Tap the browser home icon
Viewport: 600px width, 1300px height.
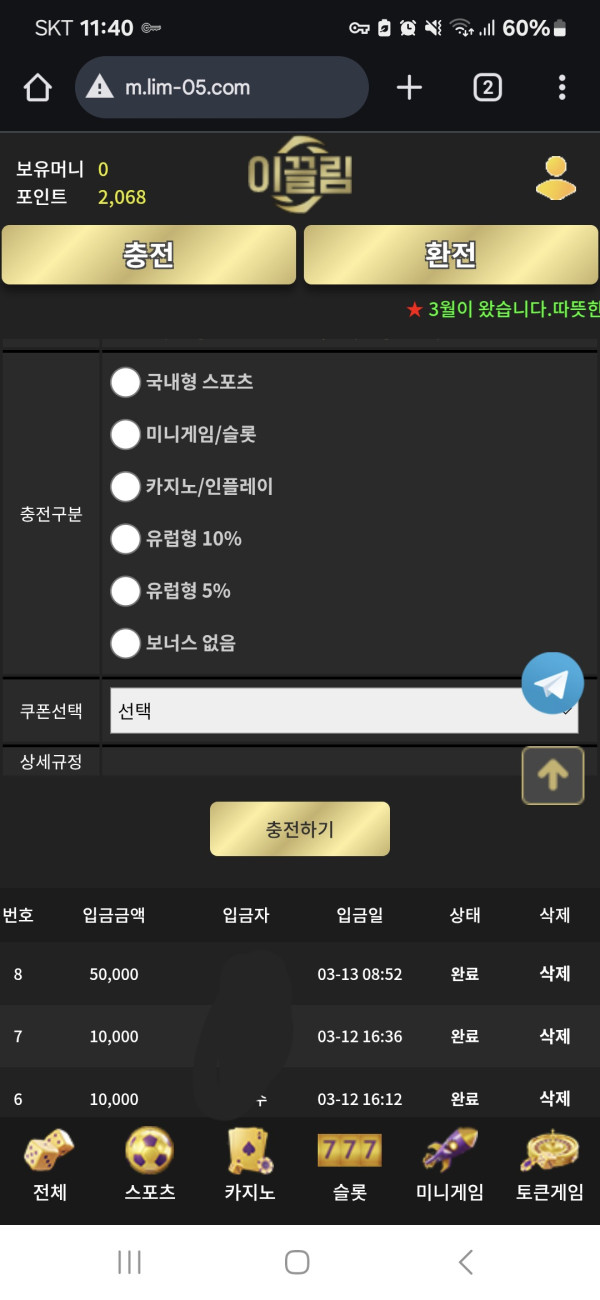pyautogui.click(x=37, y=88)
